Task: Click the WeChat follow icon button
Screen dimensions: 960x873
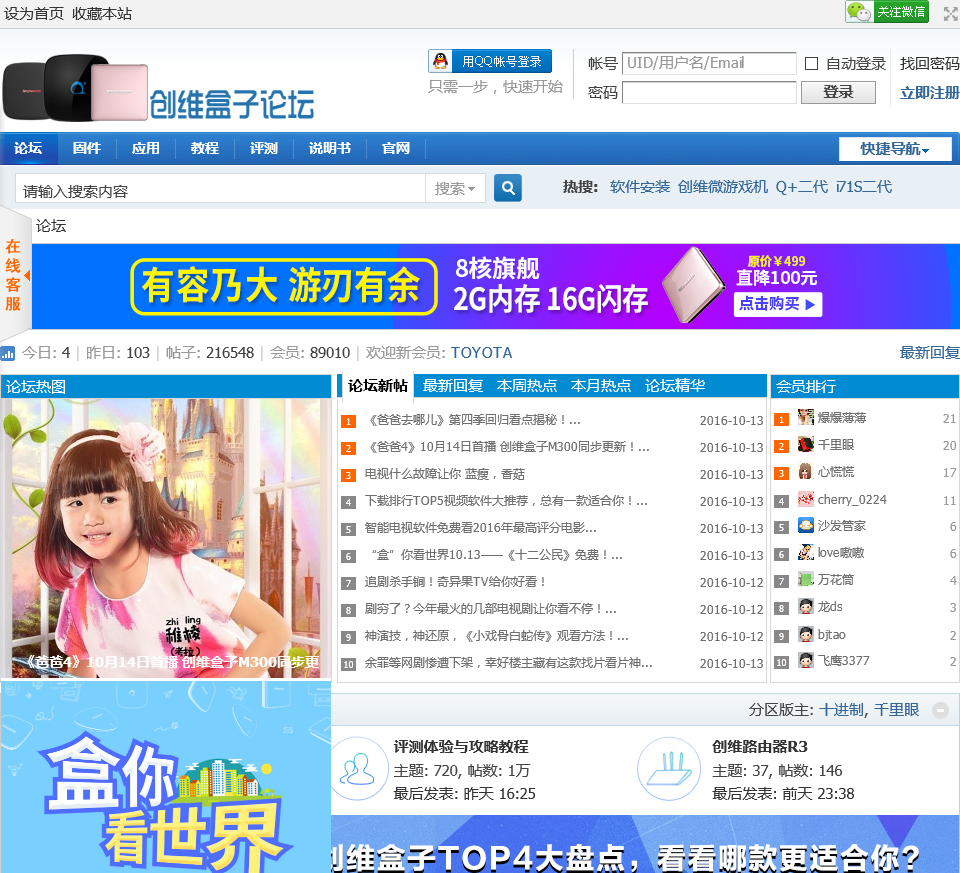Action: (887, 12)
